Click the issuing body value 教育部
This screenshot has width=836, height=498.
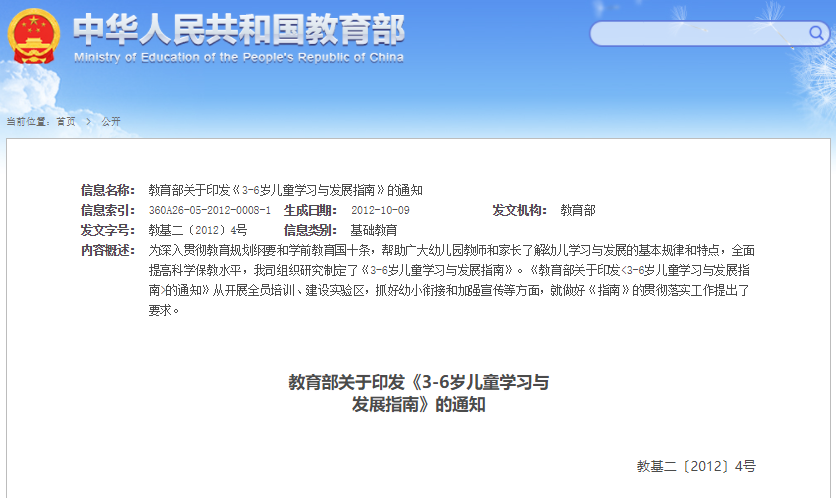[x=577, y=210]
